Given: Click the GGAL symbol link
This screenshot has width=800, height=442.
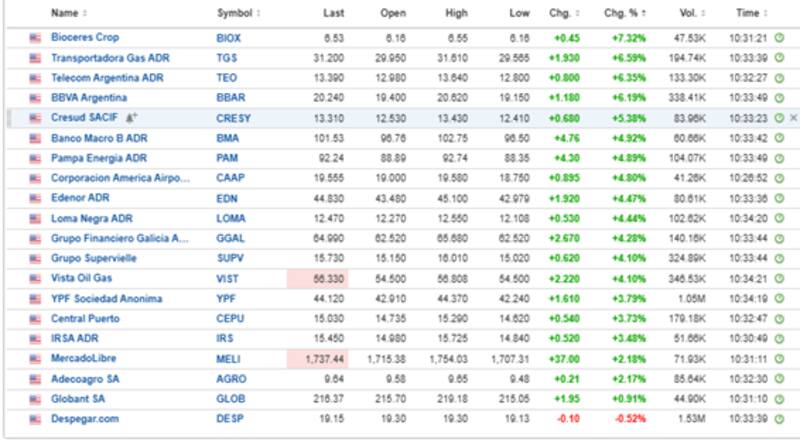Looking at the screenshot, I should 229,238.
